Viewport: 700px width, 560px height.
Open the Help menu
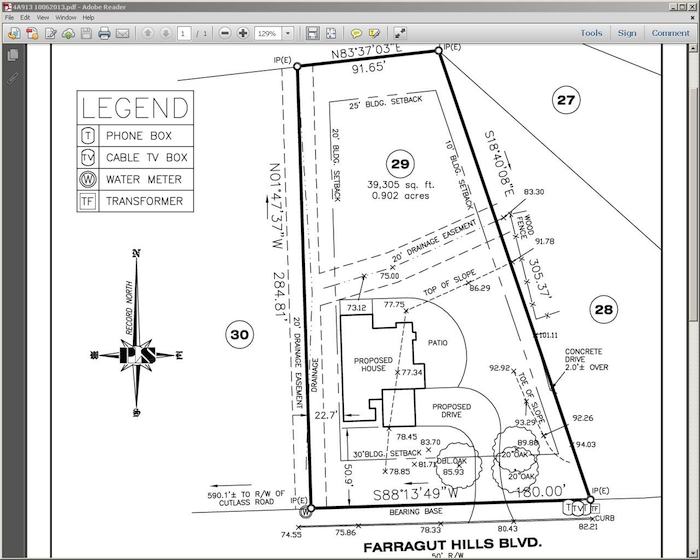coord(88,17)
